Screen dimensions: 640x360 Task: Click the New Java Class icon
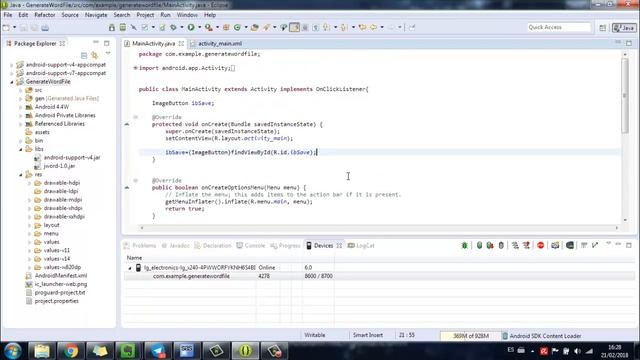tap(237, 27)
